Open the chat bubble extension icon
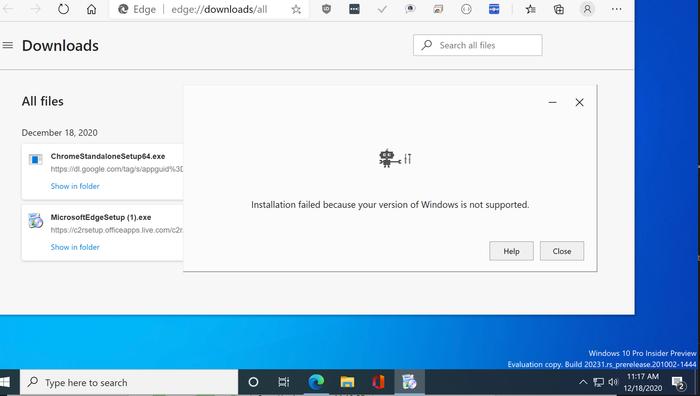 (410, 9)
